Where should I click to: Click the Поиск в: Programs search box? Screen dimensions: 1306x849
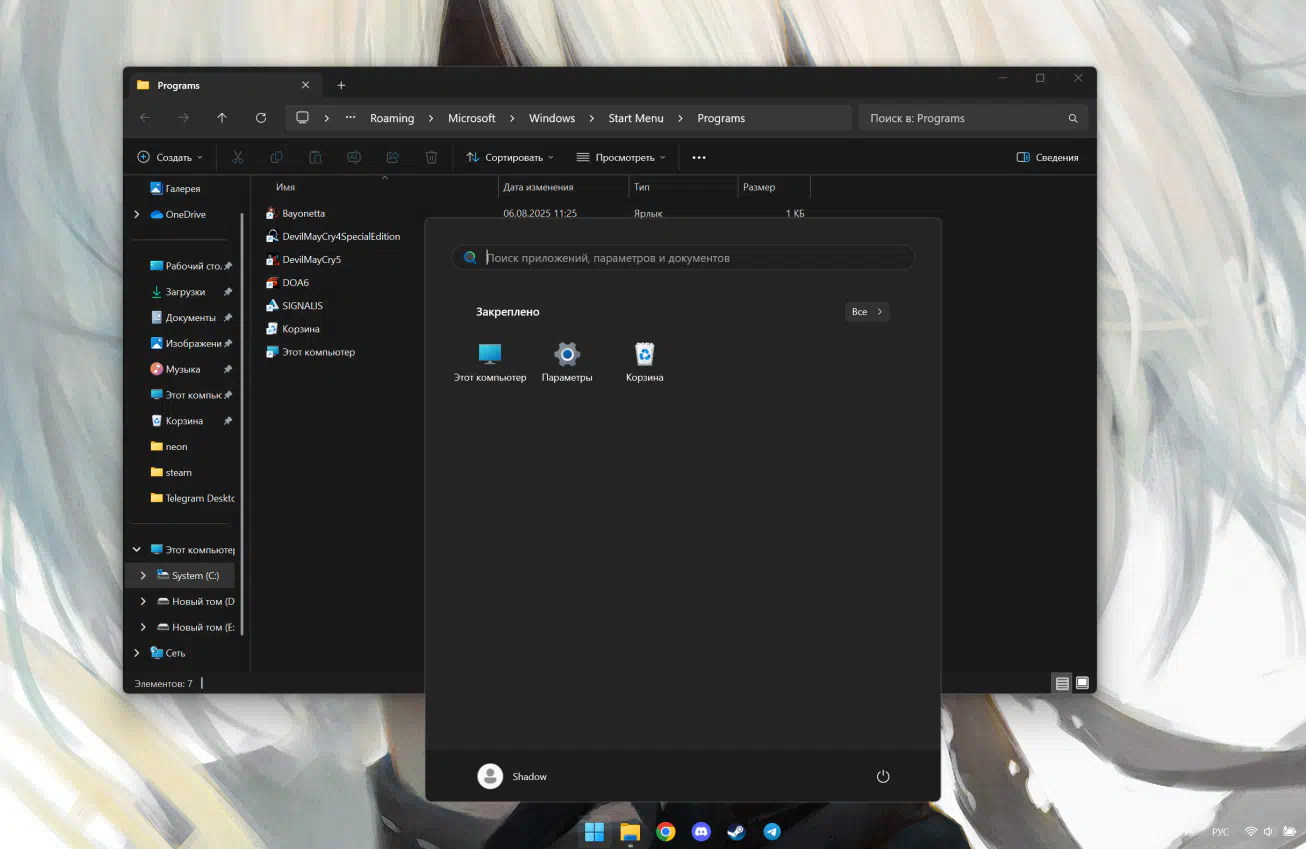tap(973, 118)
